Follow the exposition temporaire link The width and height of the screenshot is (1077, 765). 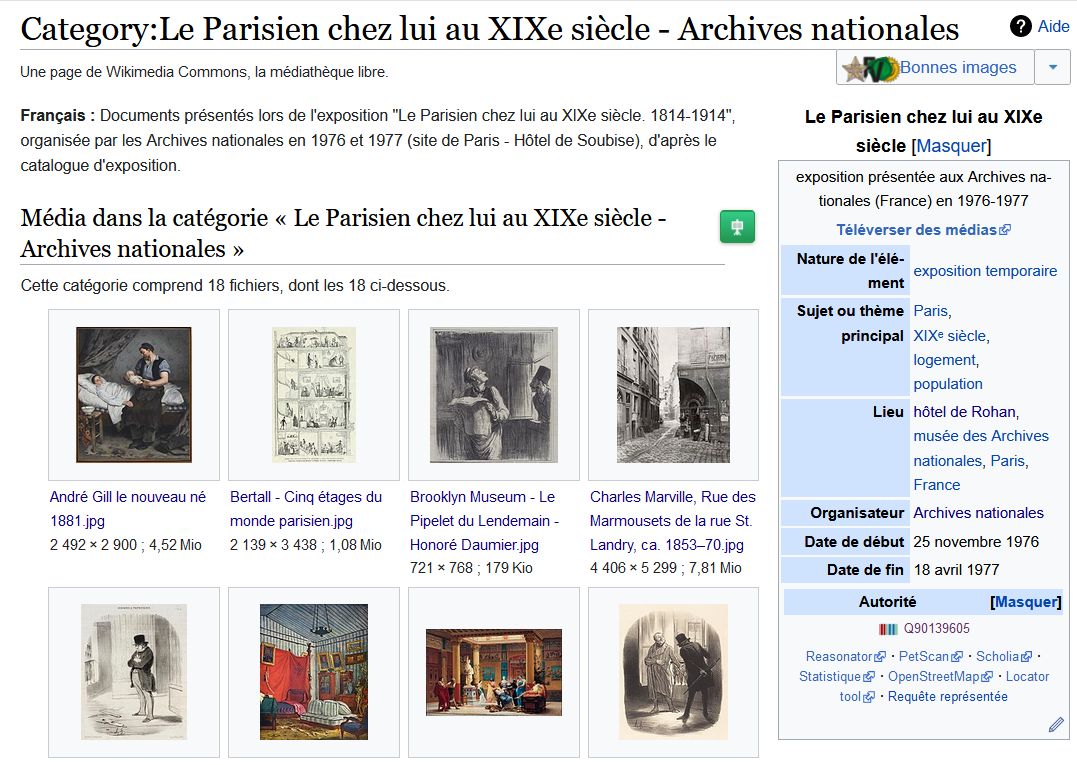tap(985, 271)
